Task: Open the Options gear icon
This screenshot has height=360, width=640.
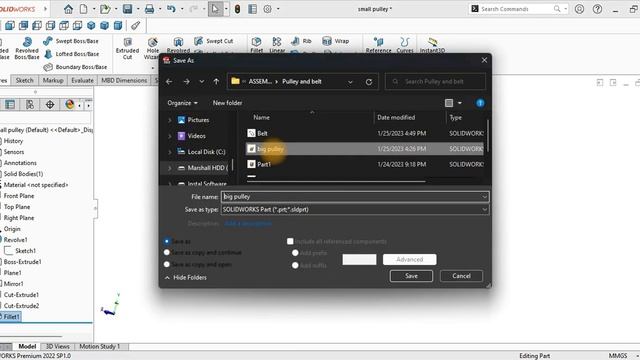Action: (267, 9)
